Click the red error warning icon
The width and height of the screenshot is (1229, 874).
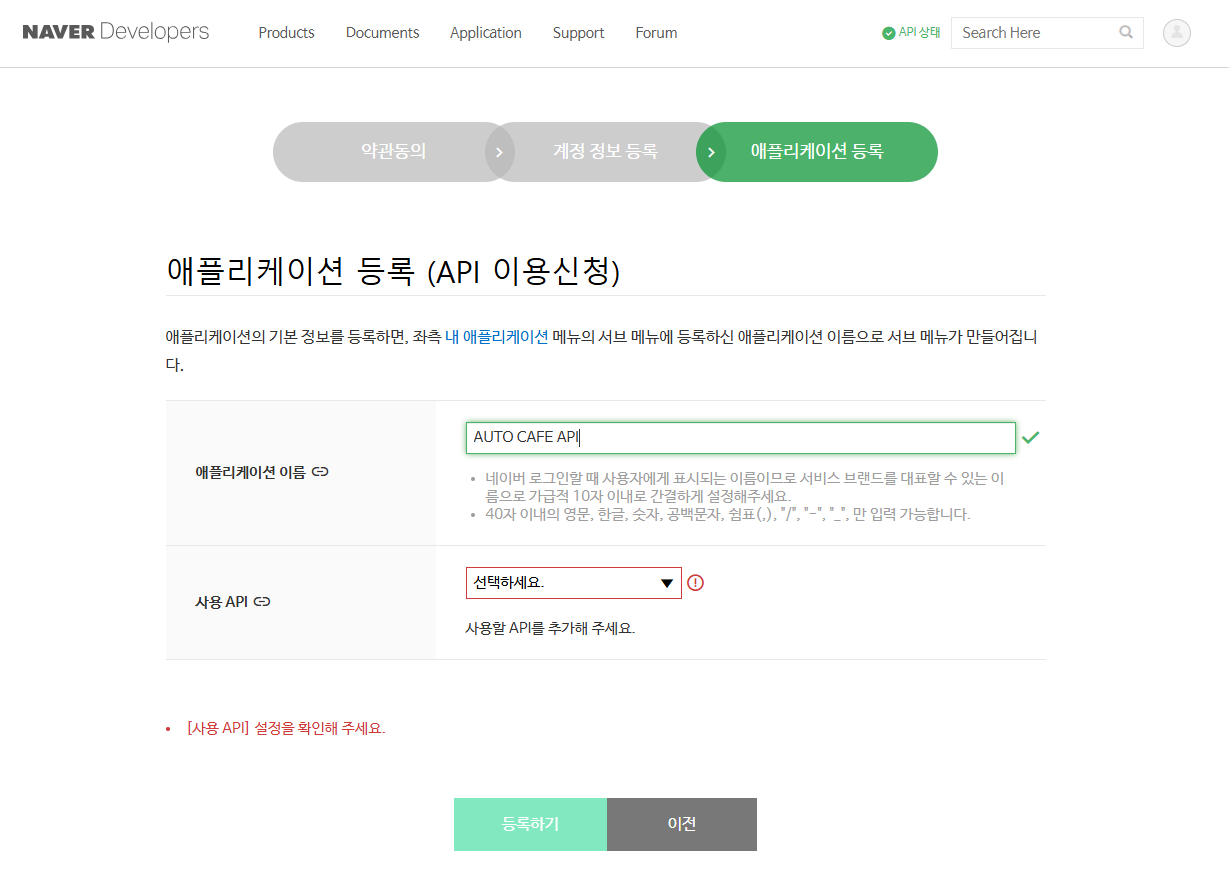[696, 583]
